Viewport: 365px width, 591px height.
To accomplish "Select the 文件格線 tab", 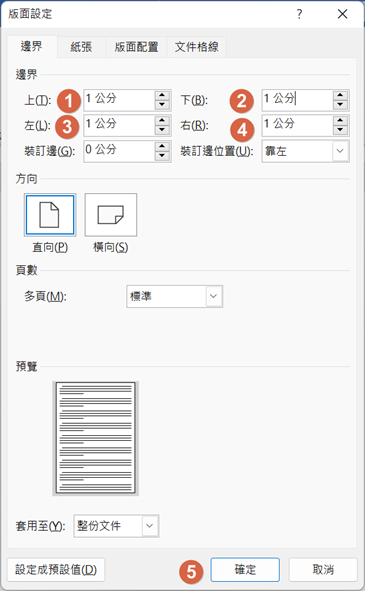I will point(196,47).
